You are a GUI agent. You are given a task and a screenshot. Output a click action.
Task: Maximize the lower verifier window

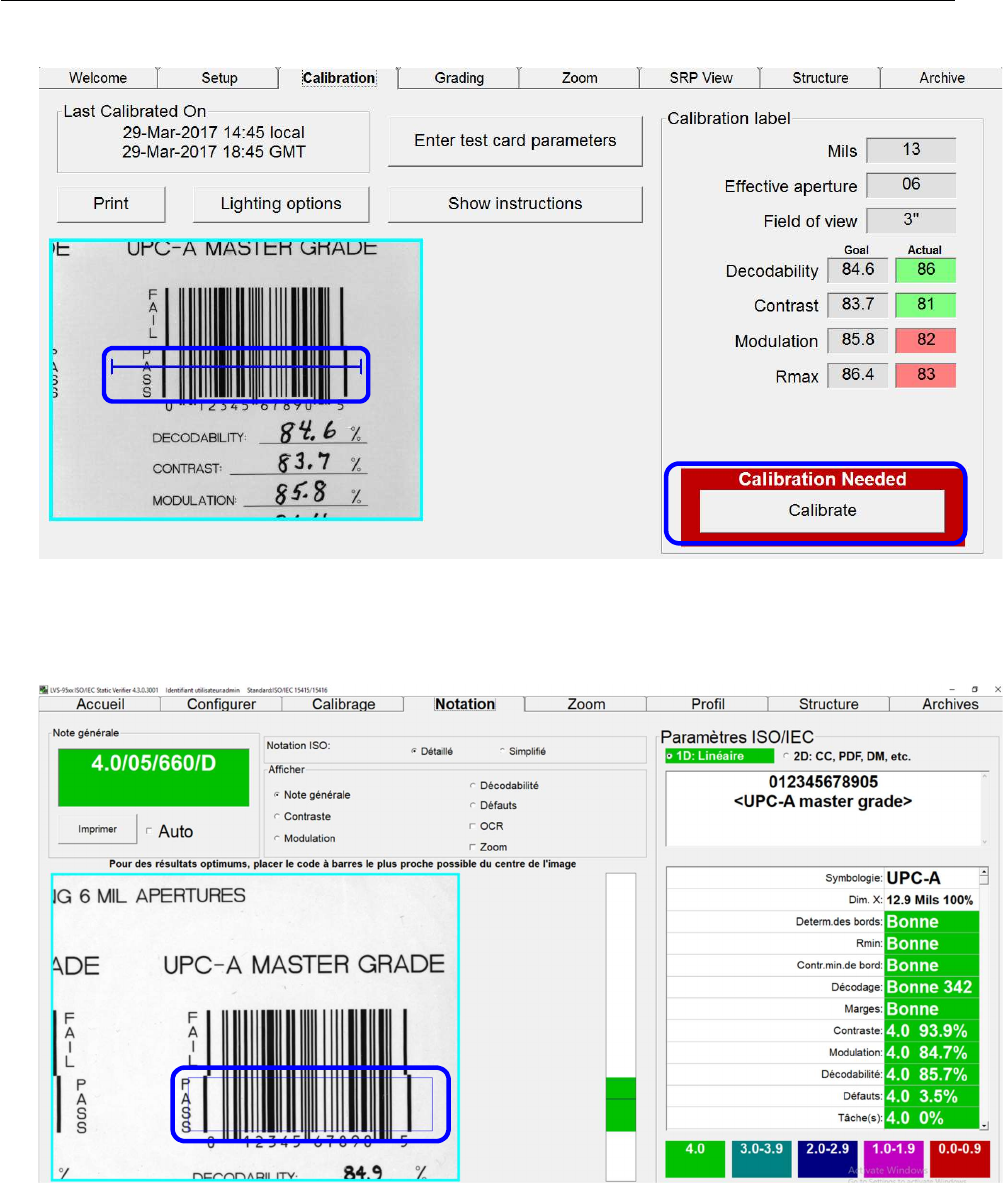point(975,689)
